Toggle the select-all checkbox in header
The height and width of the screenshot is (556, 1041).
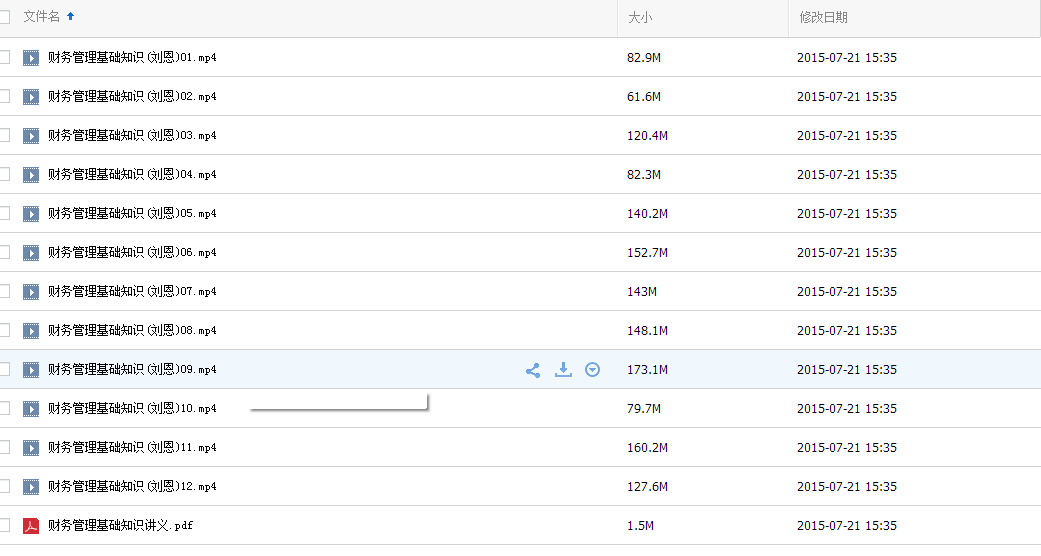coord(4,17)
